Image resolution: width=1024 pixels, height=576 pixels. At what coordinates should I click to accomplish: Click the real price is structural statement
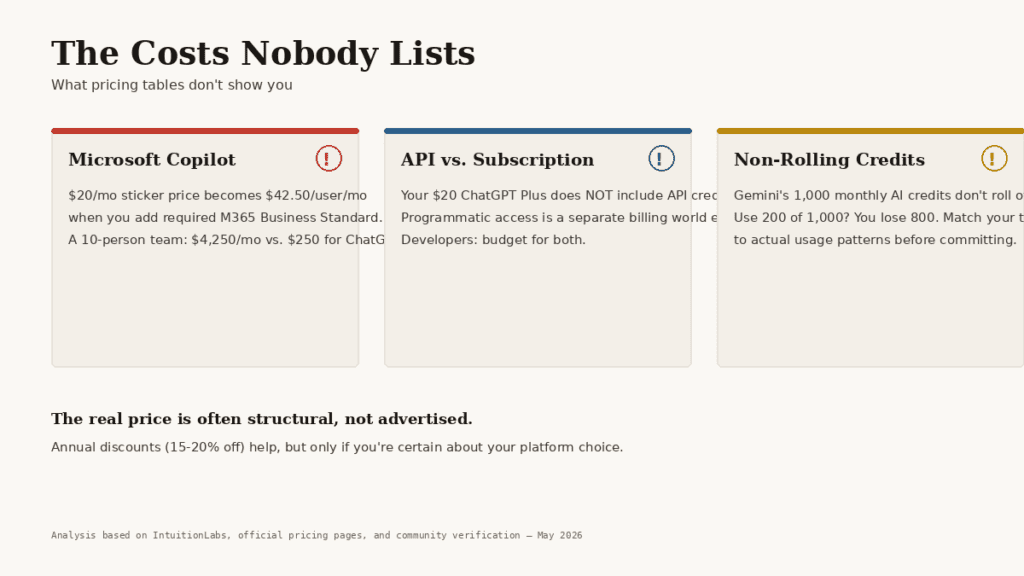coord(262,419)
